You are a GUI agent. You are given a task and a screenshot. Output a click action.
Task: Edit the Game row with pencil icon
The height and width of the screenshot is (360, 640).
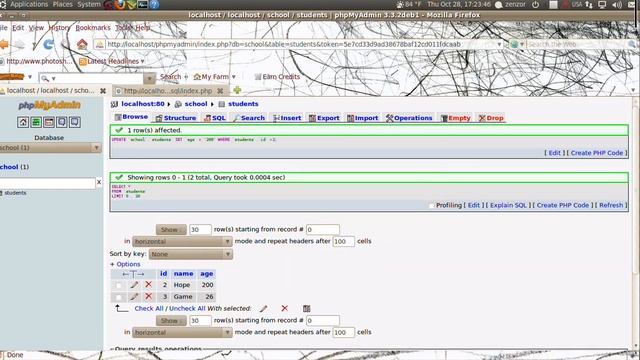pos(134,296)
